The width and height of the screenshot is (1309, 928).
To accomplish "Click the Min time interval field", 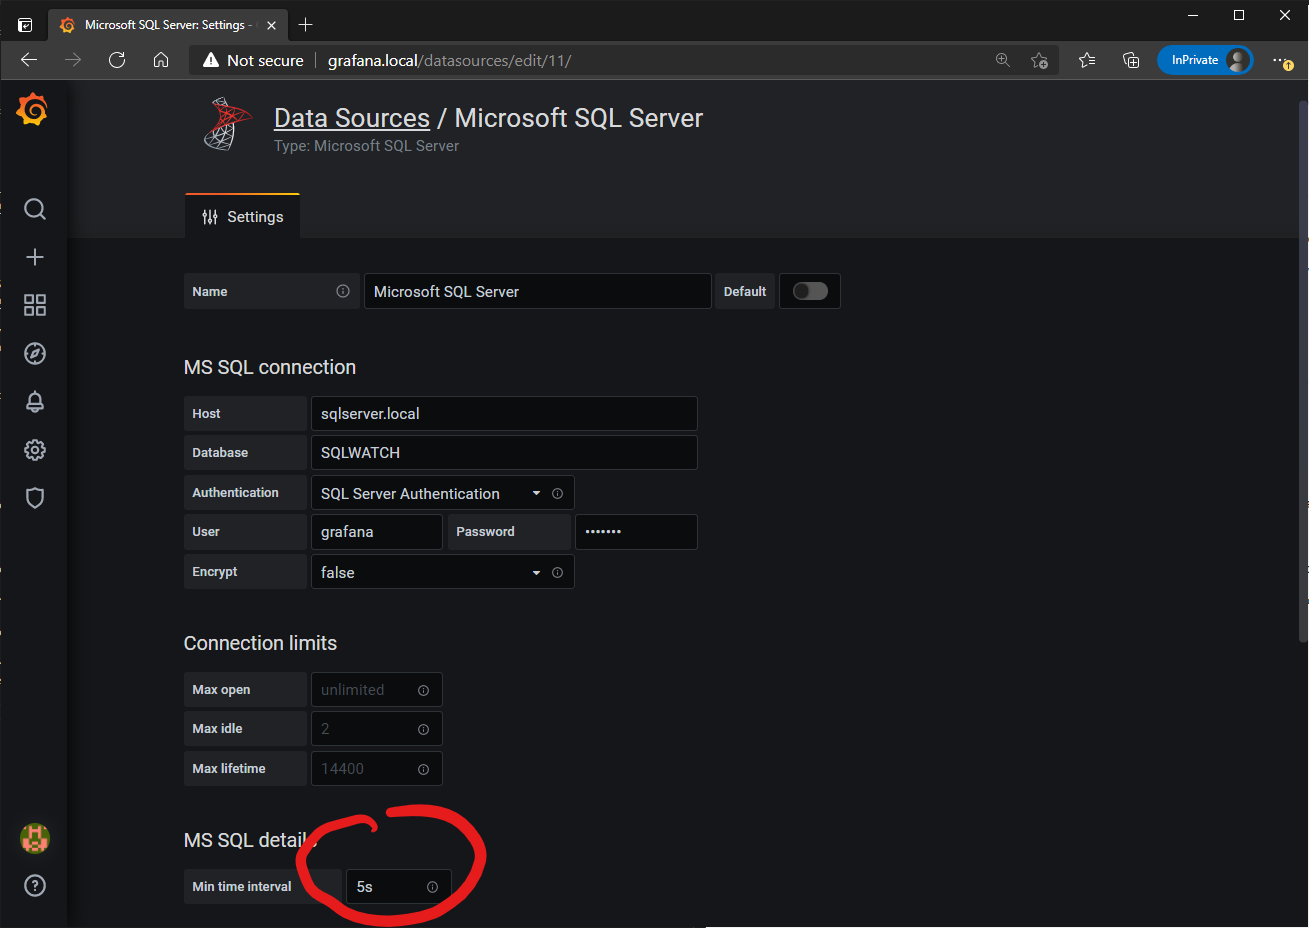I will point(399,887).
